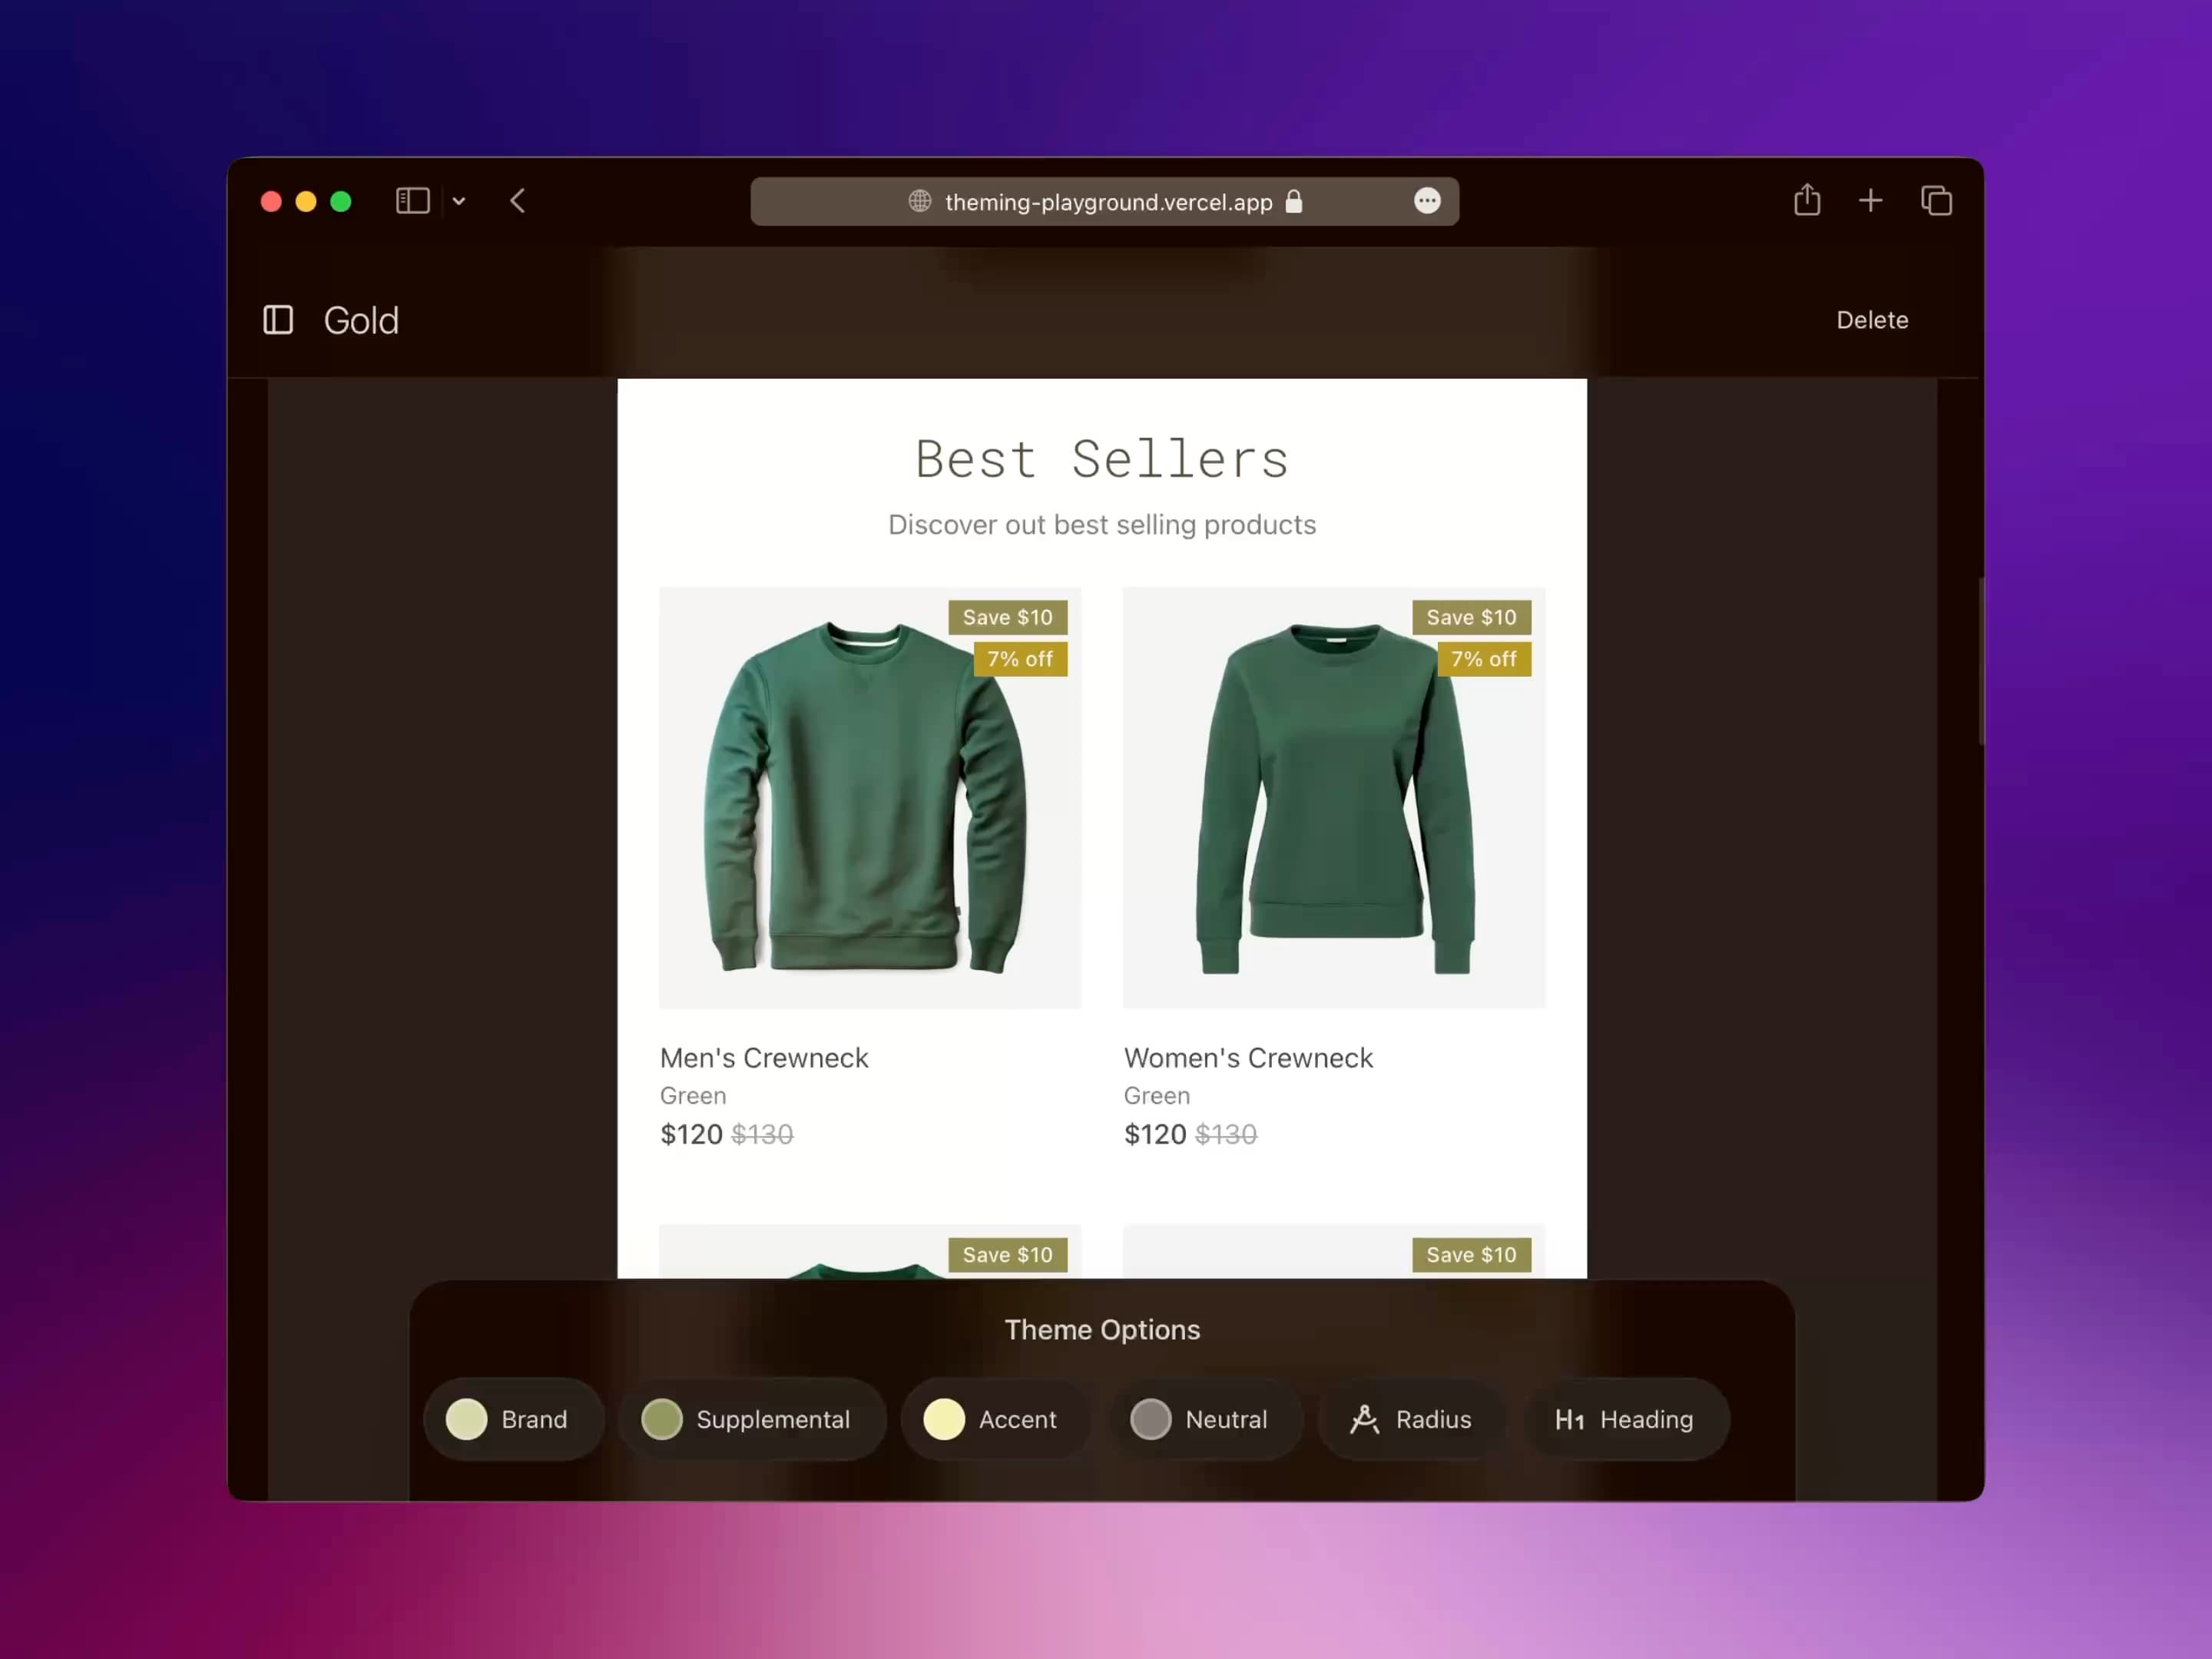2212x1659 pixels.
Task: Open the page menu ellipsis in address bar
Action: tap(1427, 201)
